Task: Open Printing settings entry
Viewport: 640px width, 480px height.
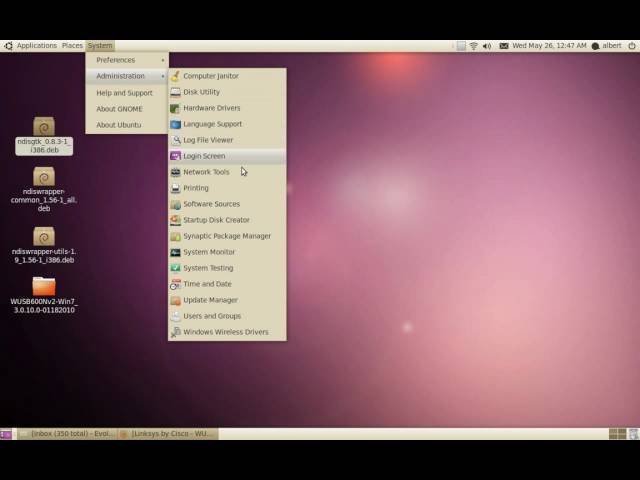Action: pos(227,188)
